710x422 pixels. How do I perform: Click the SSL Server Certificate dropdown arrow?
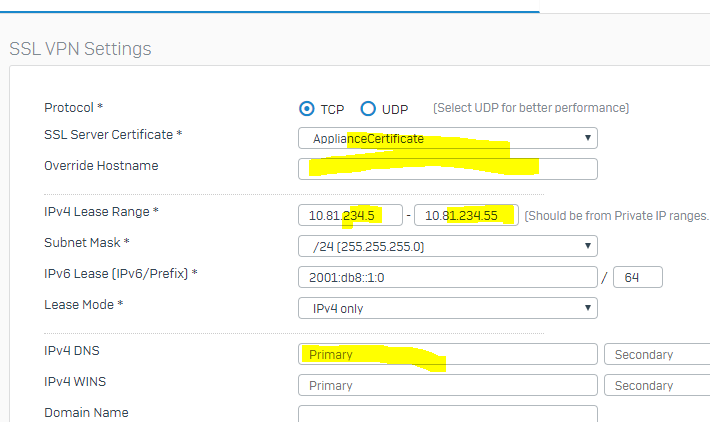[587, 138]
